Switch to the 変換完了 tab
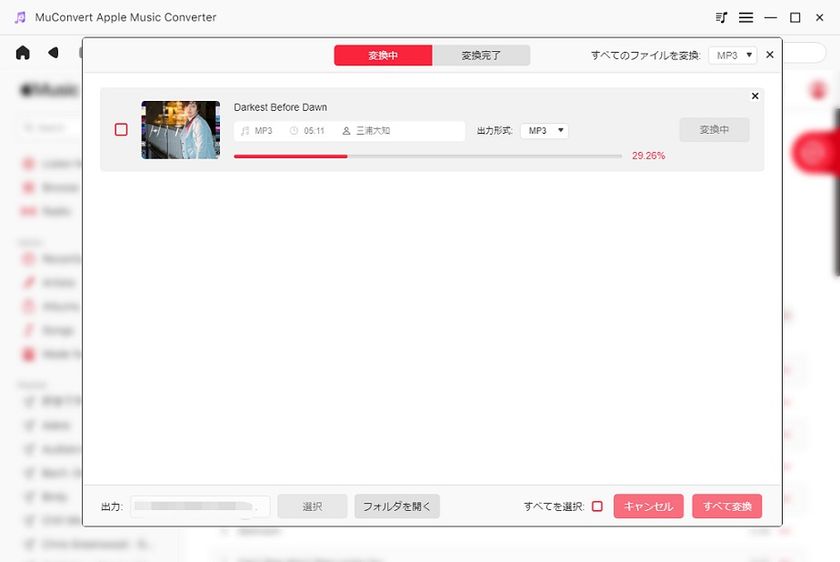840x562 pixels. coord(481,55)
